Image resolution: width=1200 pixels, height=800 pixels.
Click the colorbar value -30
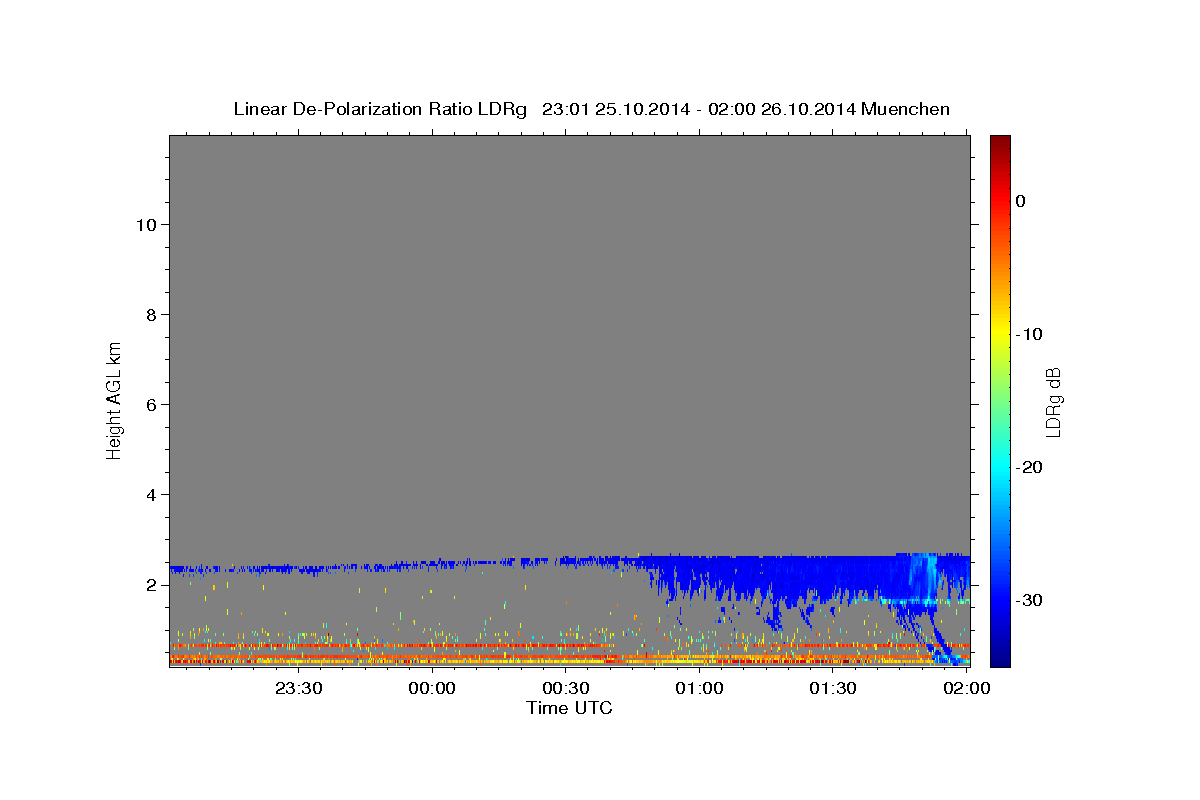pyautogui.click(x=1030, y=600)
